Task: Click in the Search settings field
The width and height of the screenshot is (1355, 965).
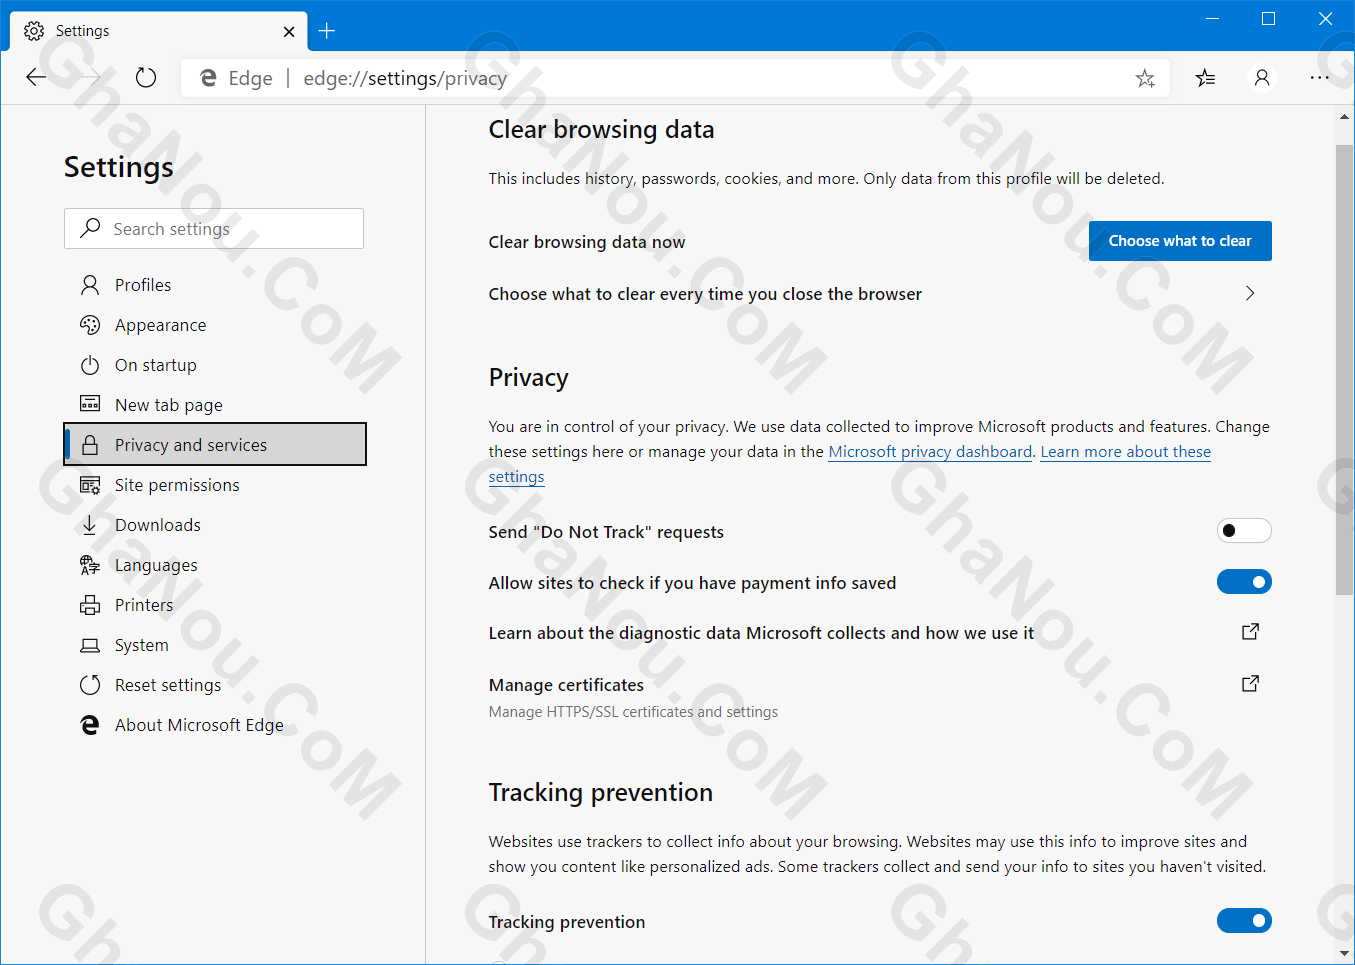Action: point(214,228)
